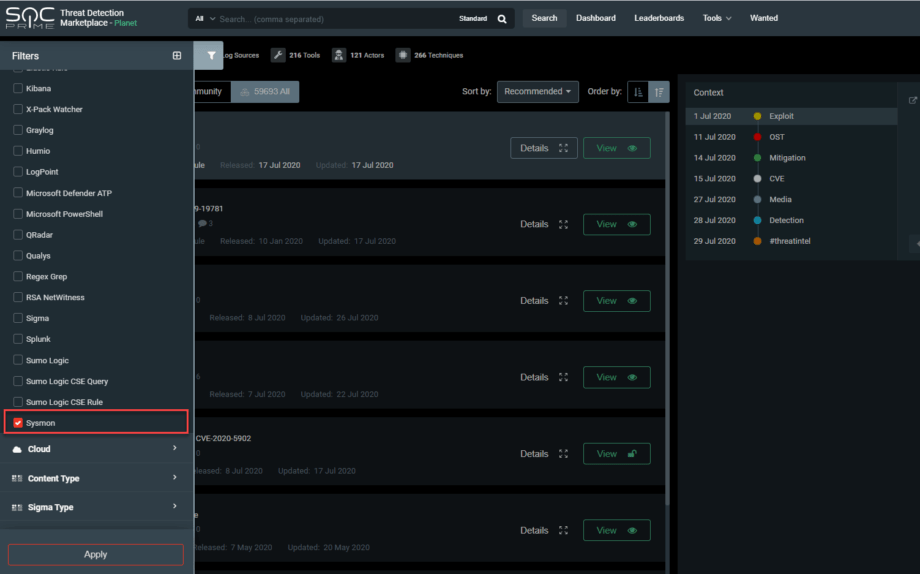Click Details on the 9-19781 row
Image resolution: width=920 pixels, height=574 pixels.
point(534,224)
